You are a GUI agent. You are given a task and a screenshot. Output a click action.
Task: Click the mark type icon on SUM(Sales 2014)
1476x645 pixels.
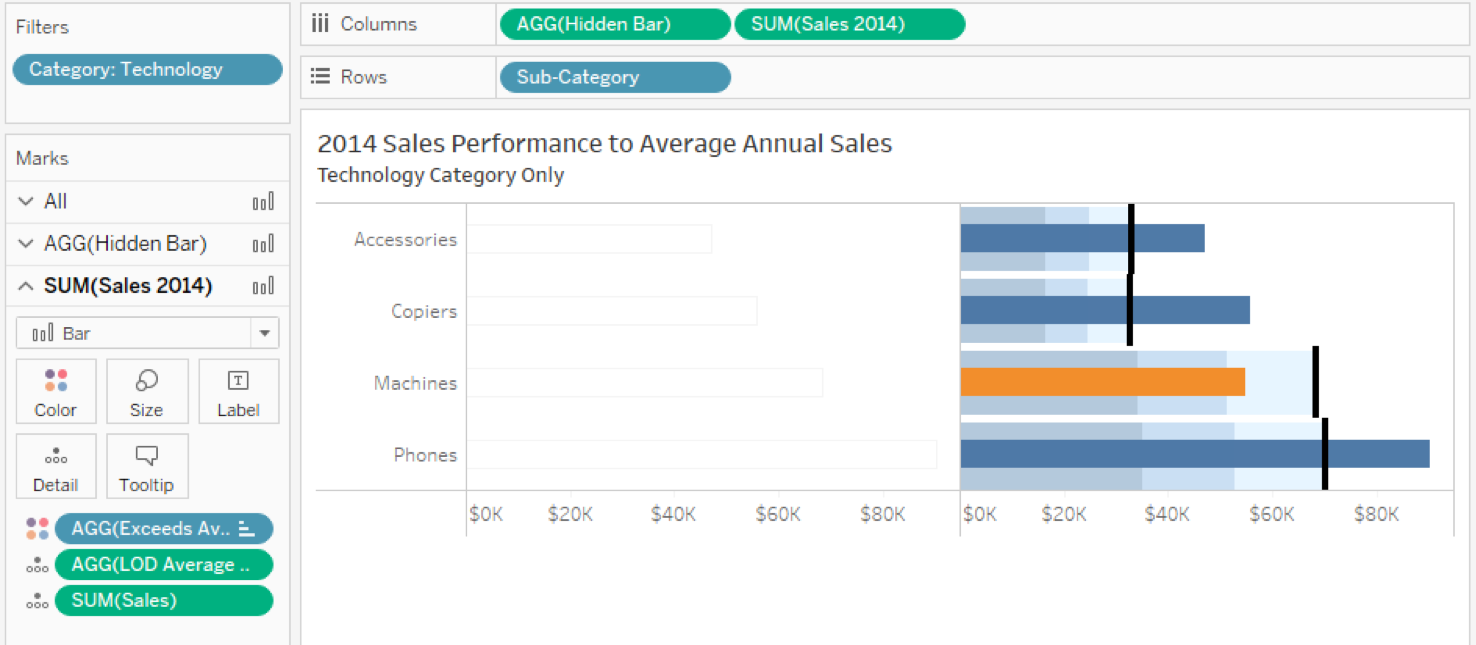(263, 286)
